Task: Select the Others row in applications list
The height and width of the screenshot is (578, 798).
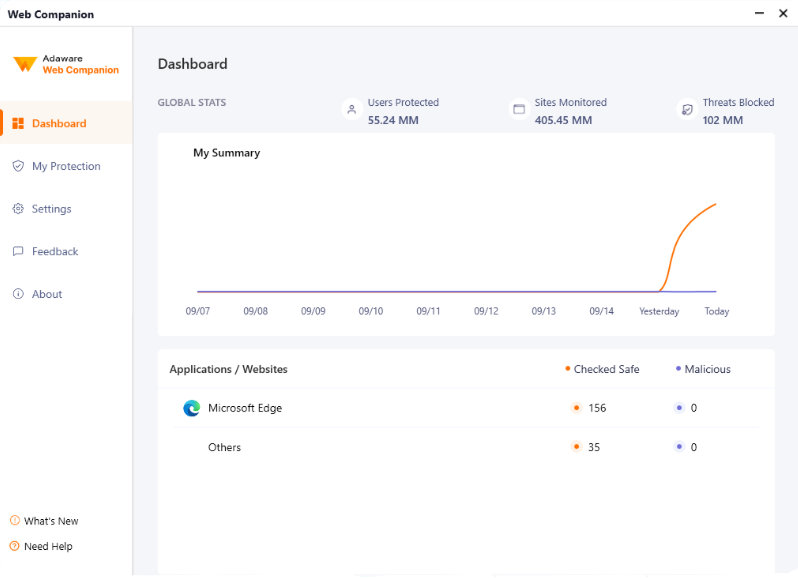Action: 224,447
